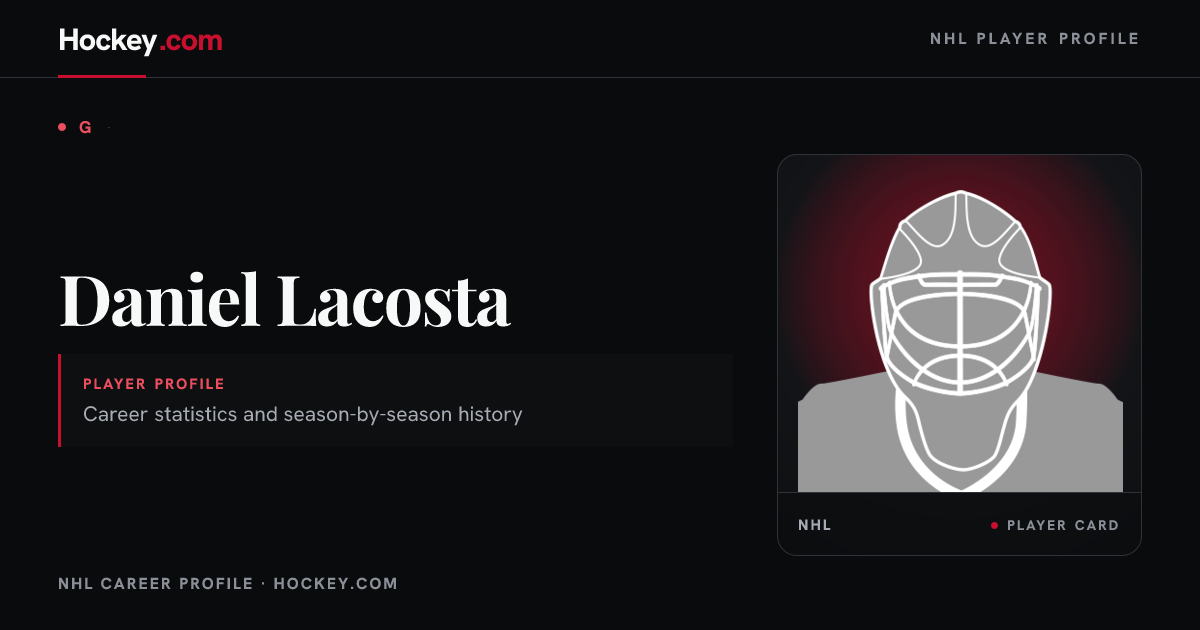Click the goalie mask silhouette icon
Screen dimensions: 1200x630
point(960,340)
